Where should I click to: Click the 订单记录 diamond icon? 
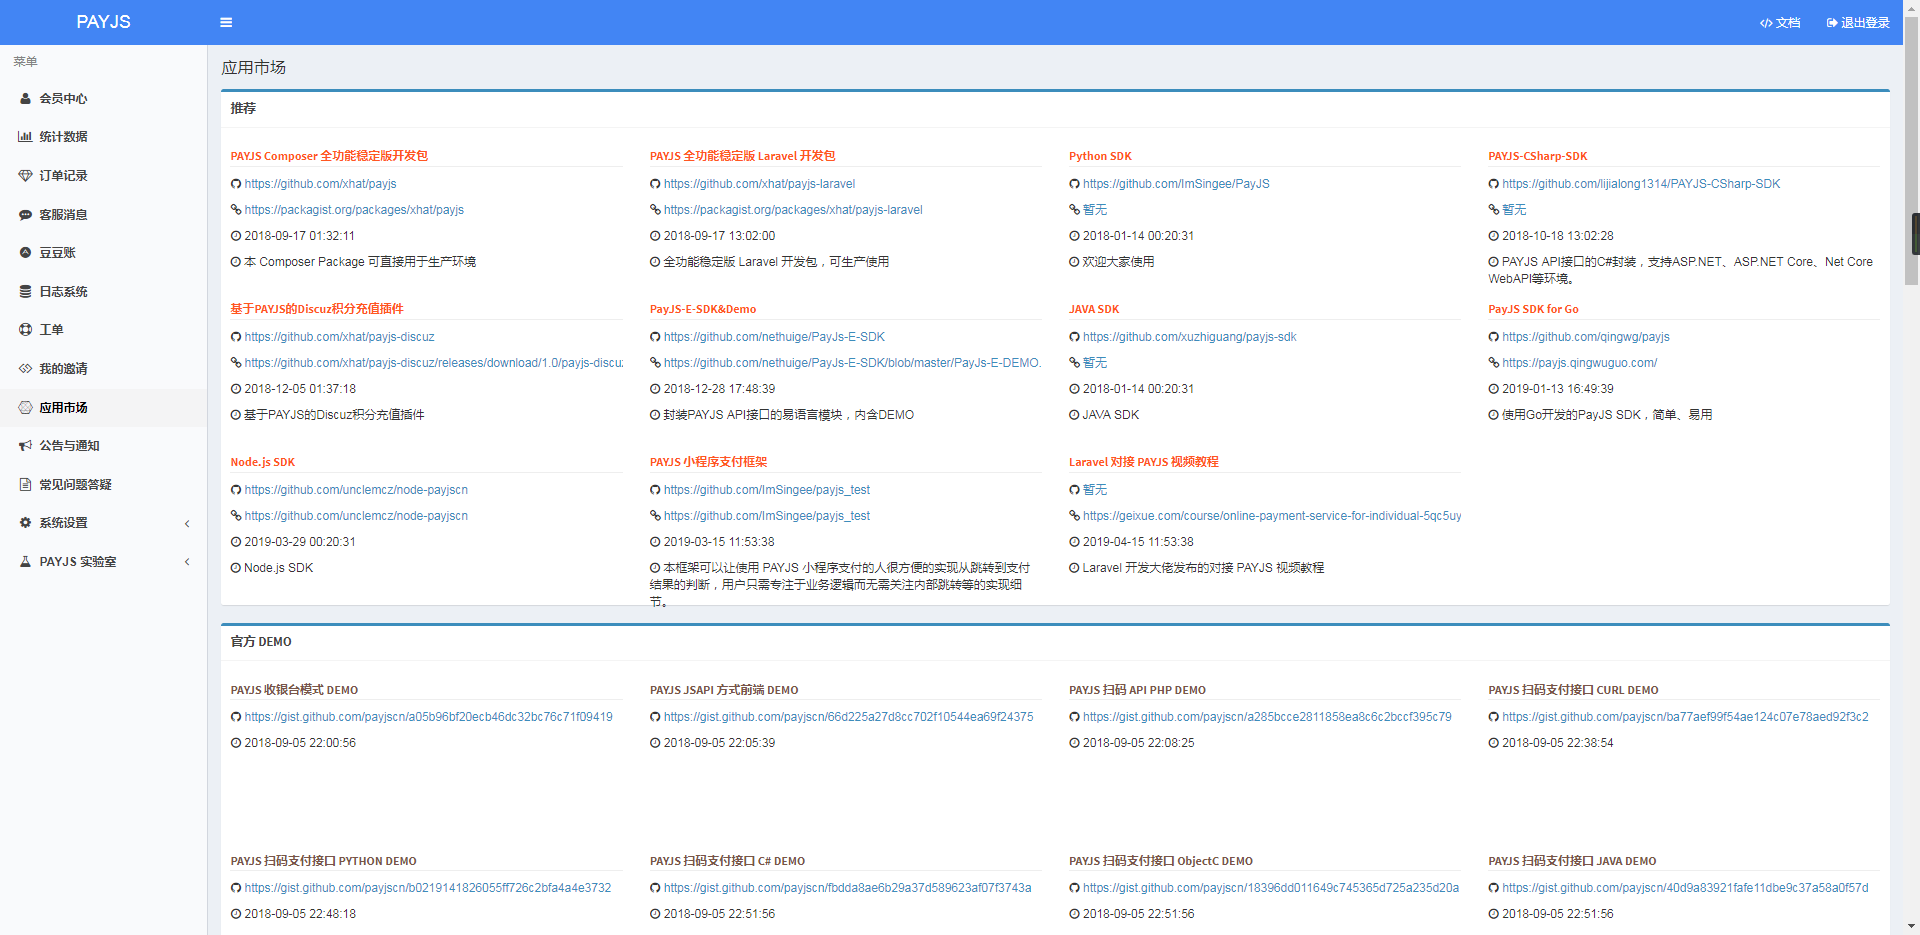pos(26,176)
